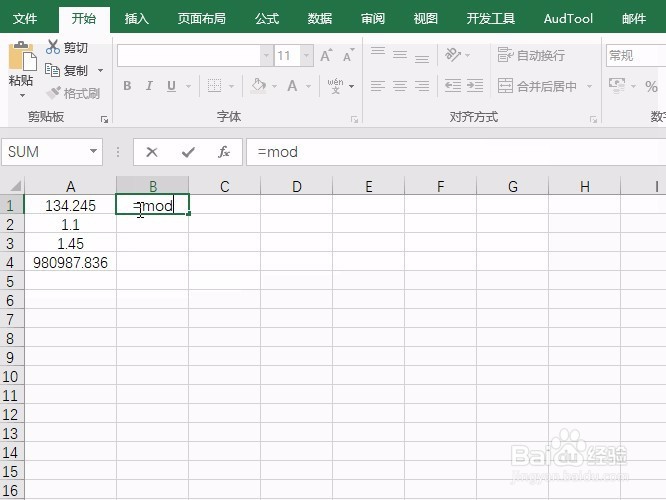Toggle underline formatting
This screenshot has height=500, width=666.
(171, 86)
